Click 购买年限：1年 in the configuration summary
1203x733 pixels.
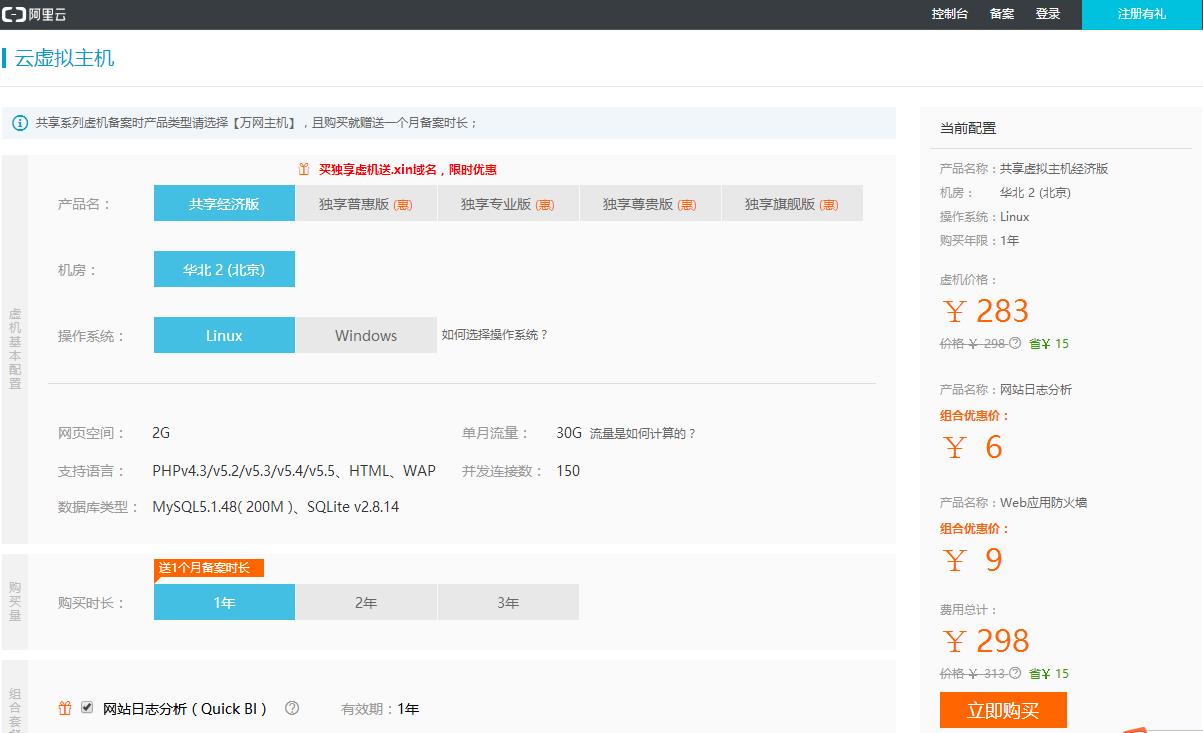980,240
